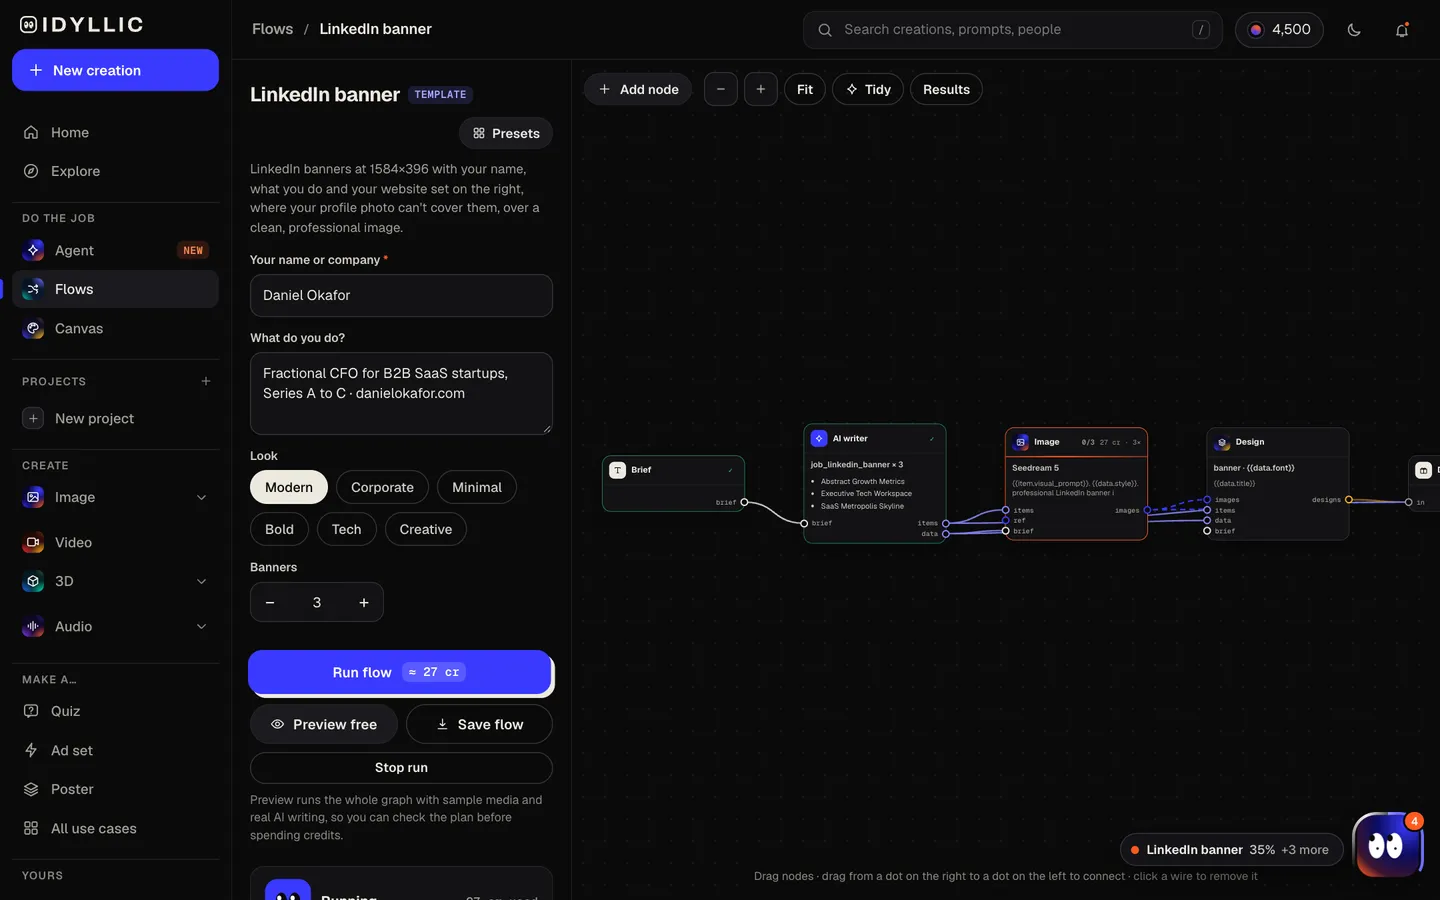The width and height of the screenshot is (1440, 900).
Task: Click Preview free button
Action: (324, 724)
